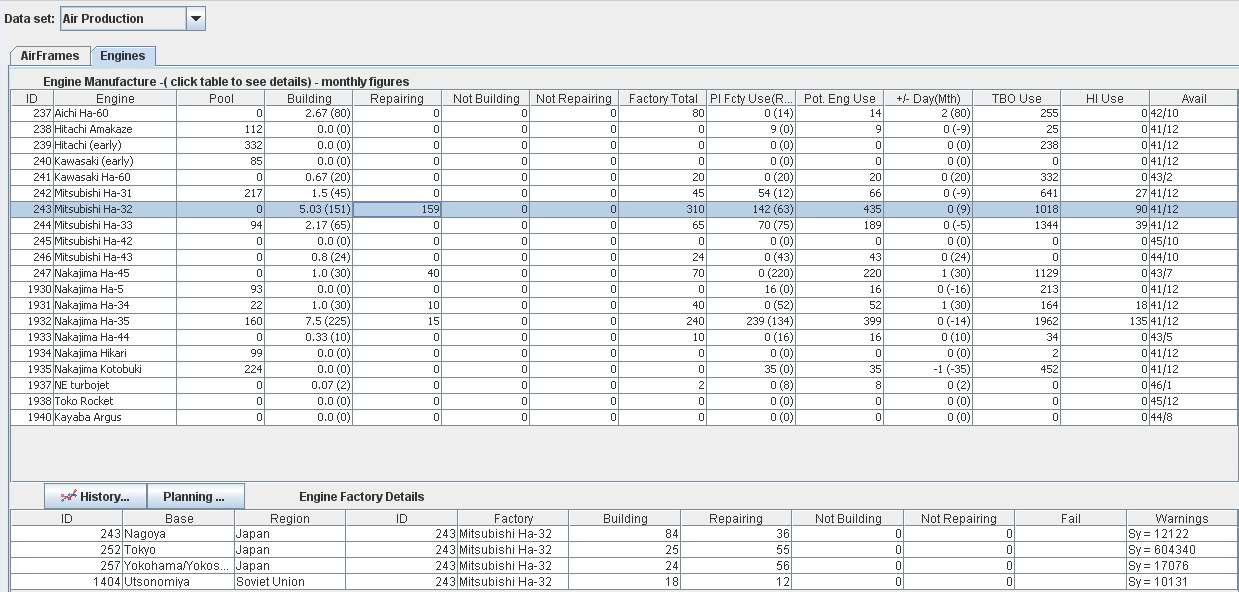Open the History button

pos(95,496)
